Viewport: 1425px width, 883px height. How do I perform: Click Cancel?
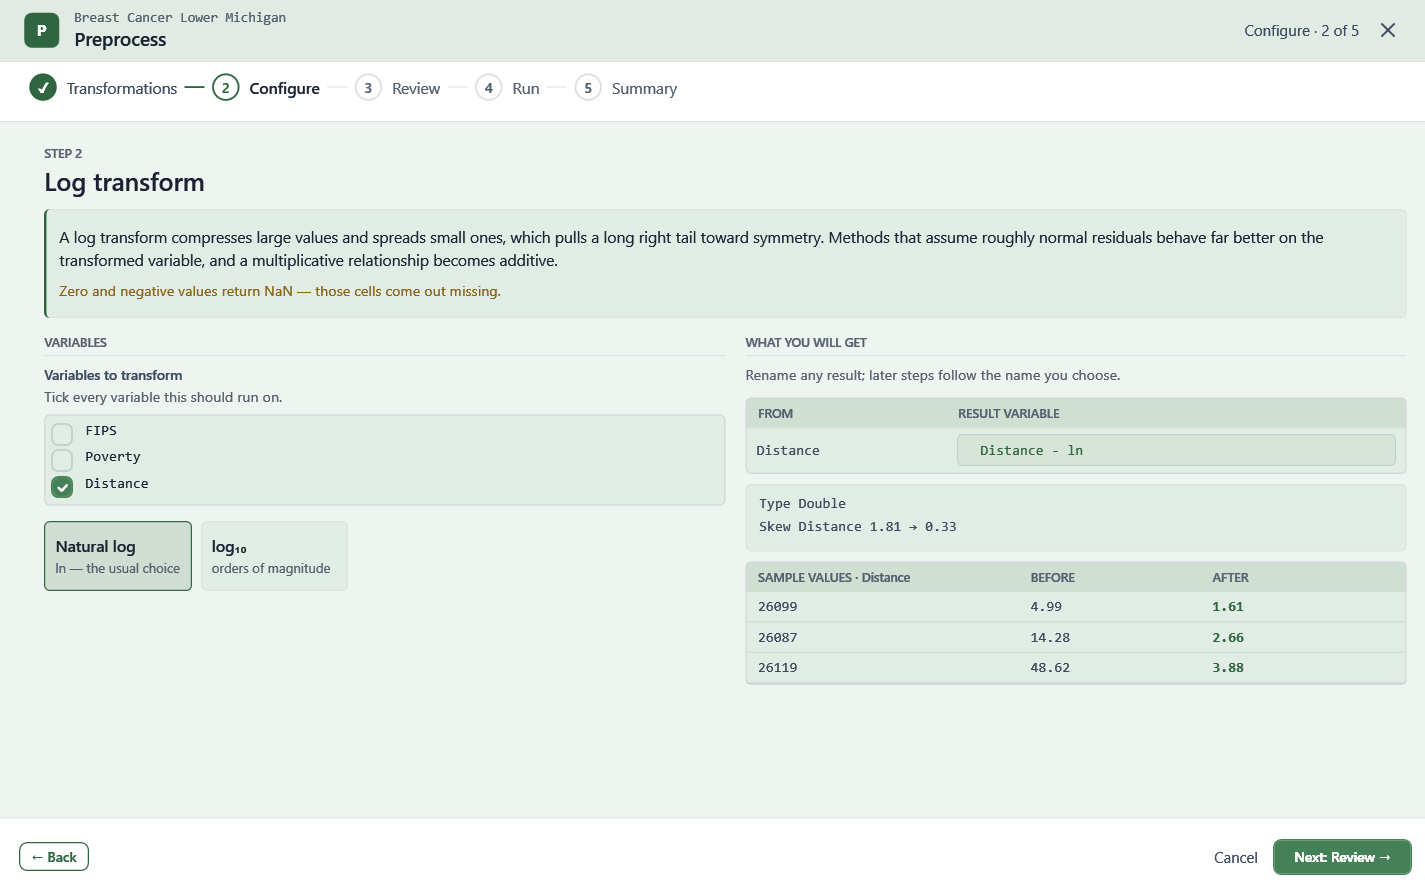(x=1235, y=857)
